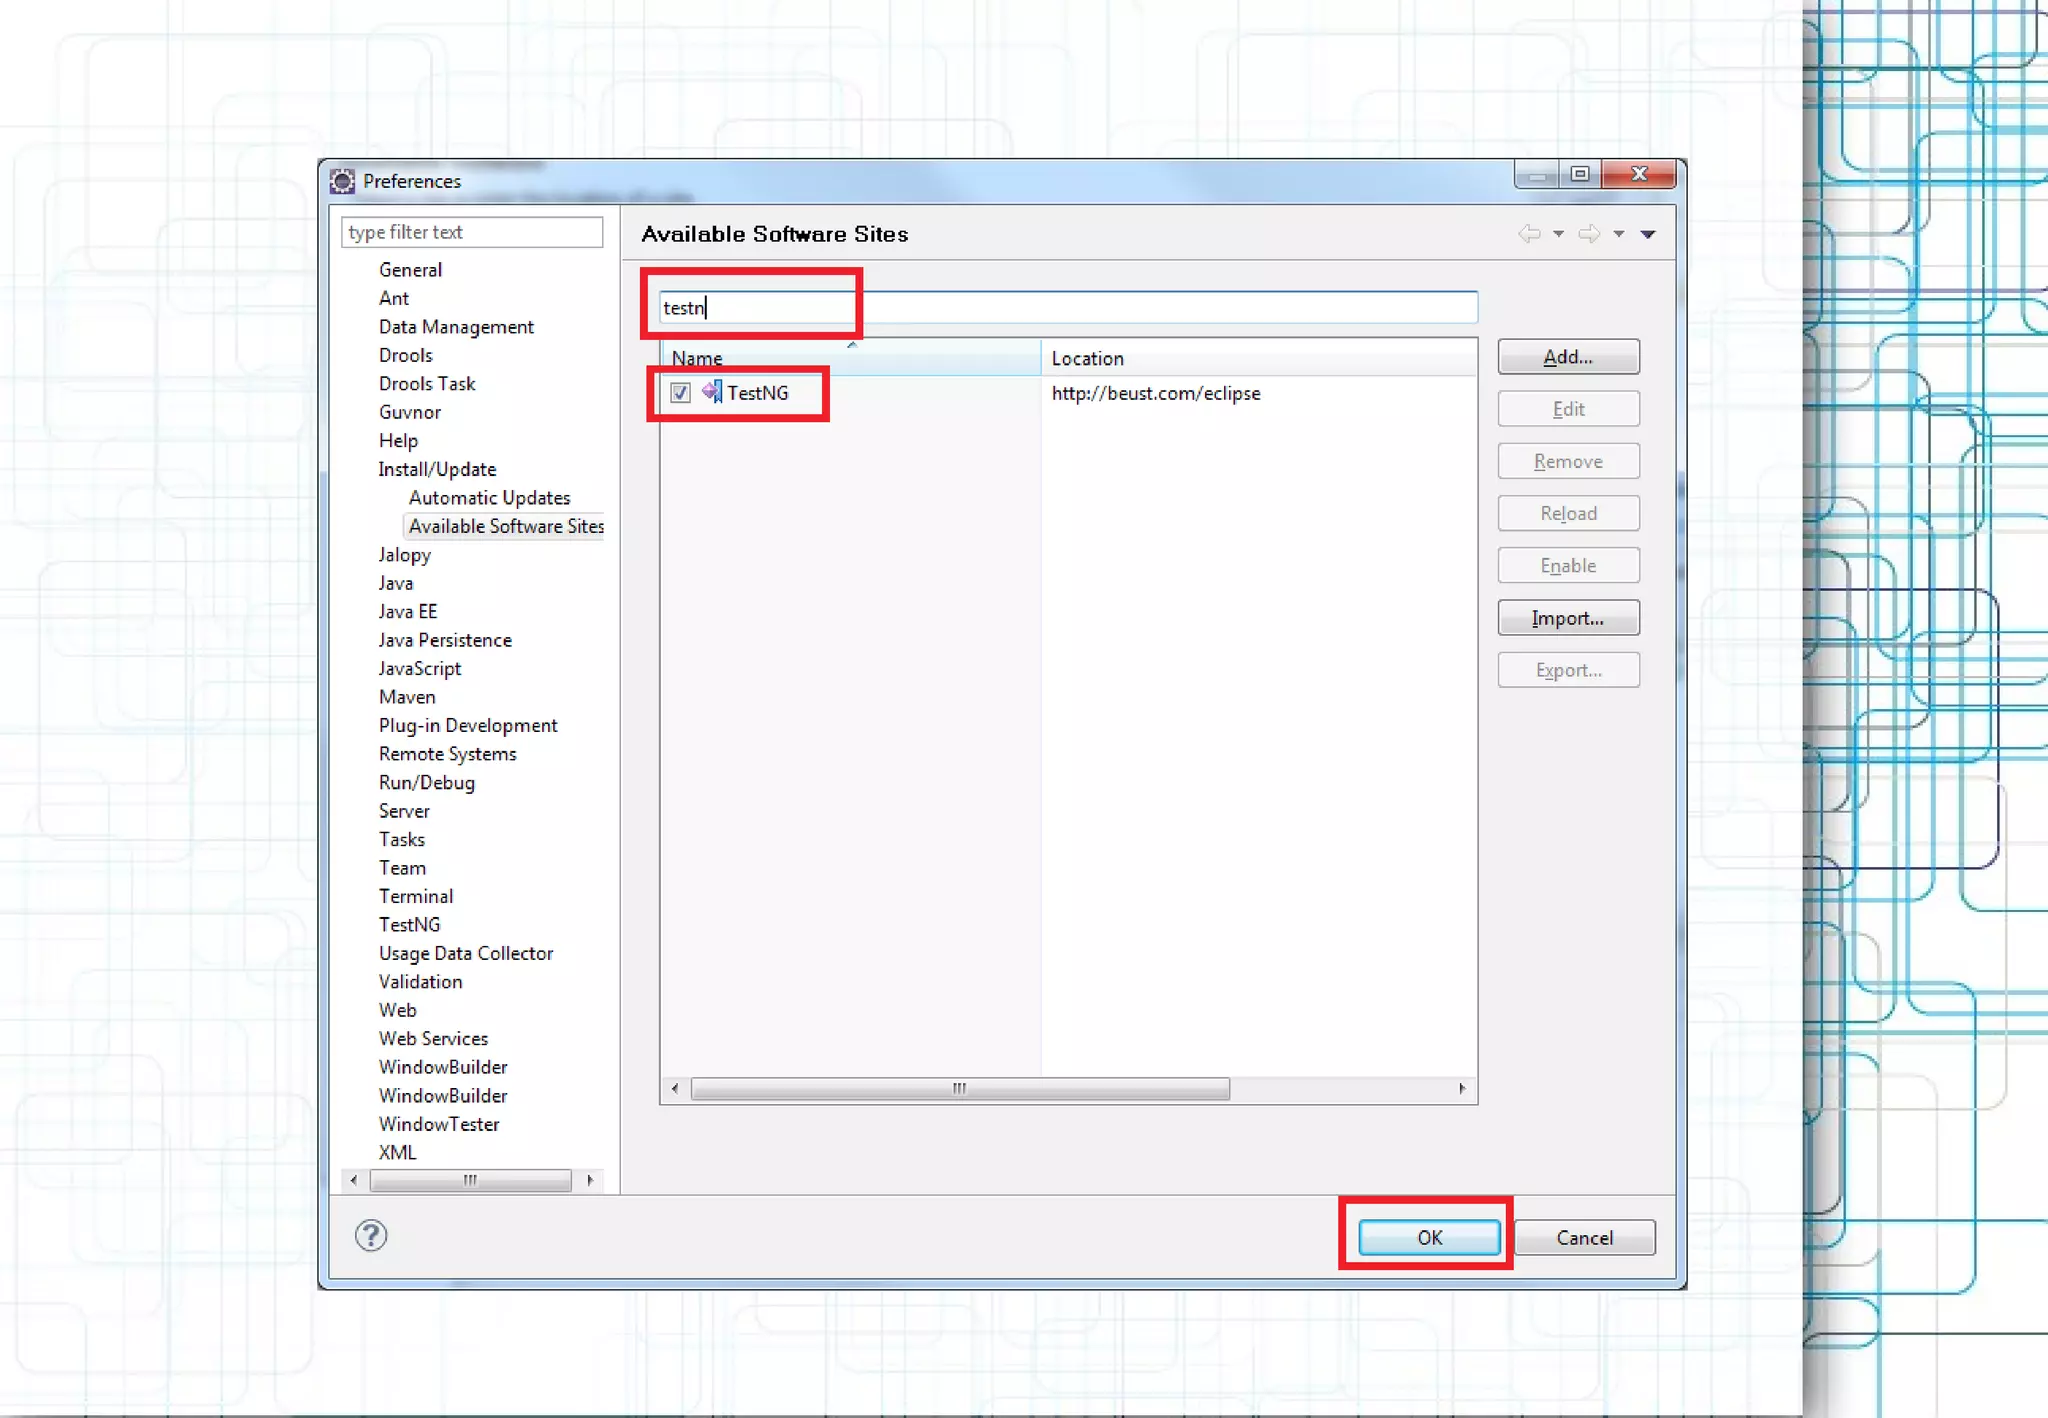Click the right arrow of tree scrollbar
This screenshot has width=2048, height=1418.
coord(590,1180)
